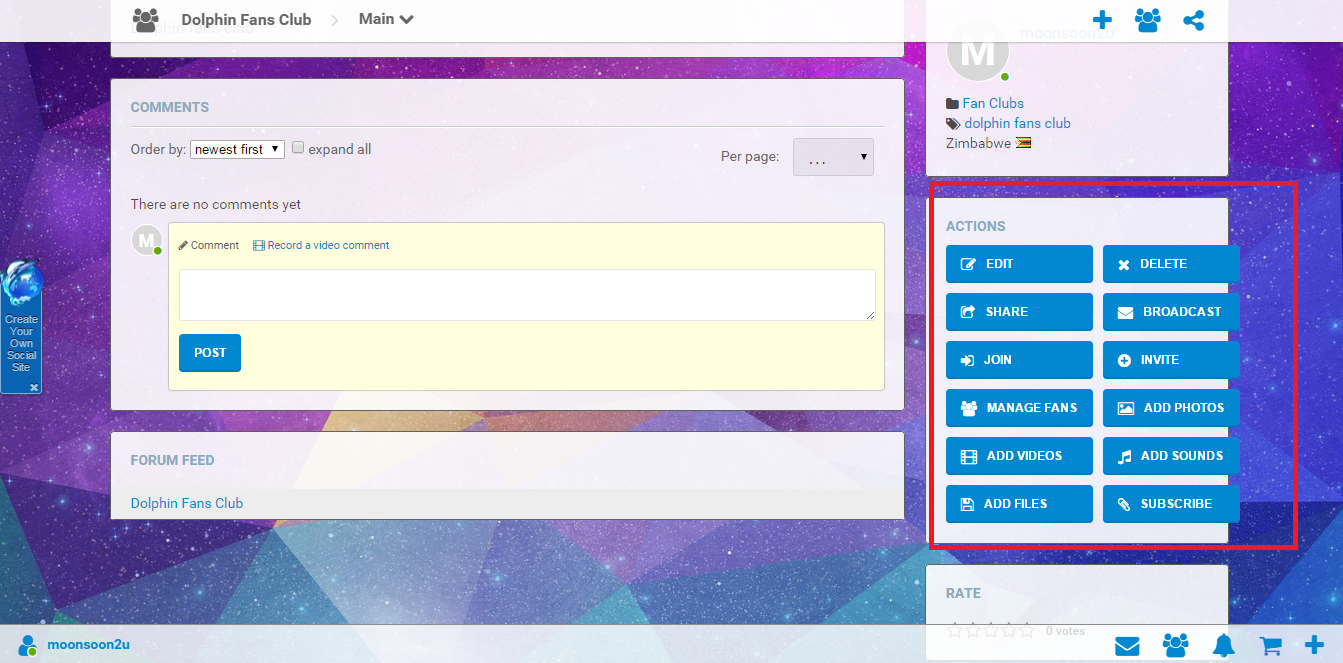The width and height of the screenshot is (1343, 663).
Task: Click Dolphin Fans Club breadcrumb title
Action: pos(246,20)
